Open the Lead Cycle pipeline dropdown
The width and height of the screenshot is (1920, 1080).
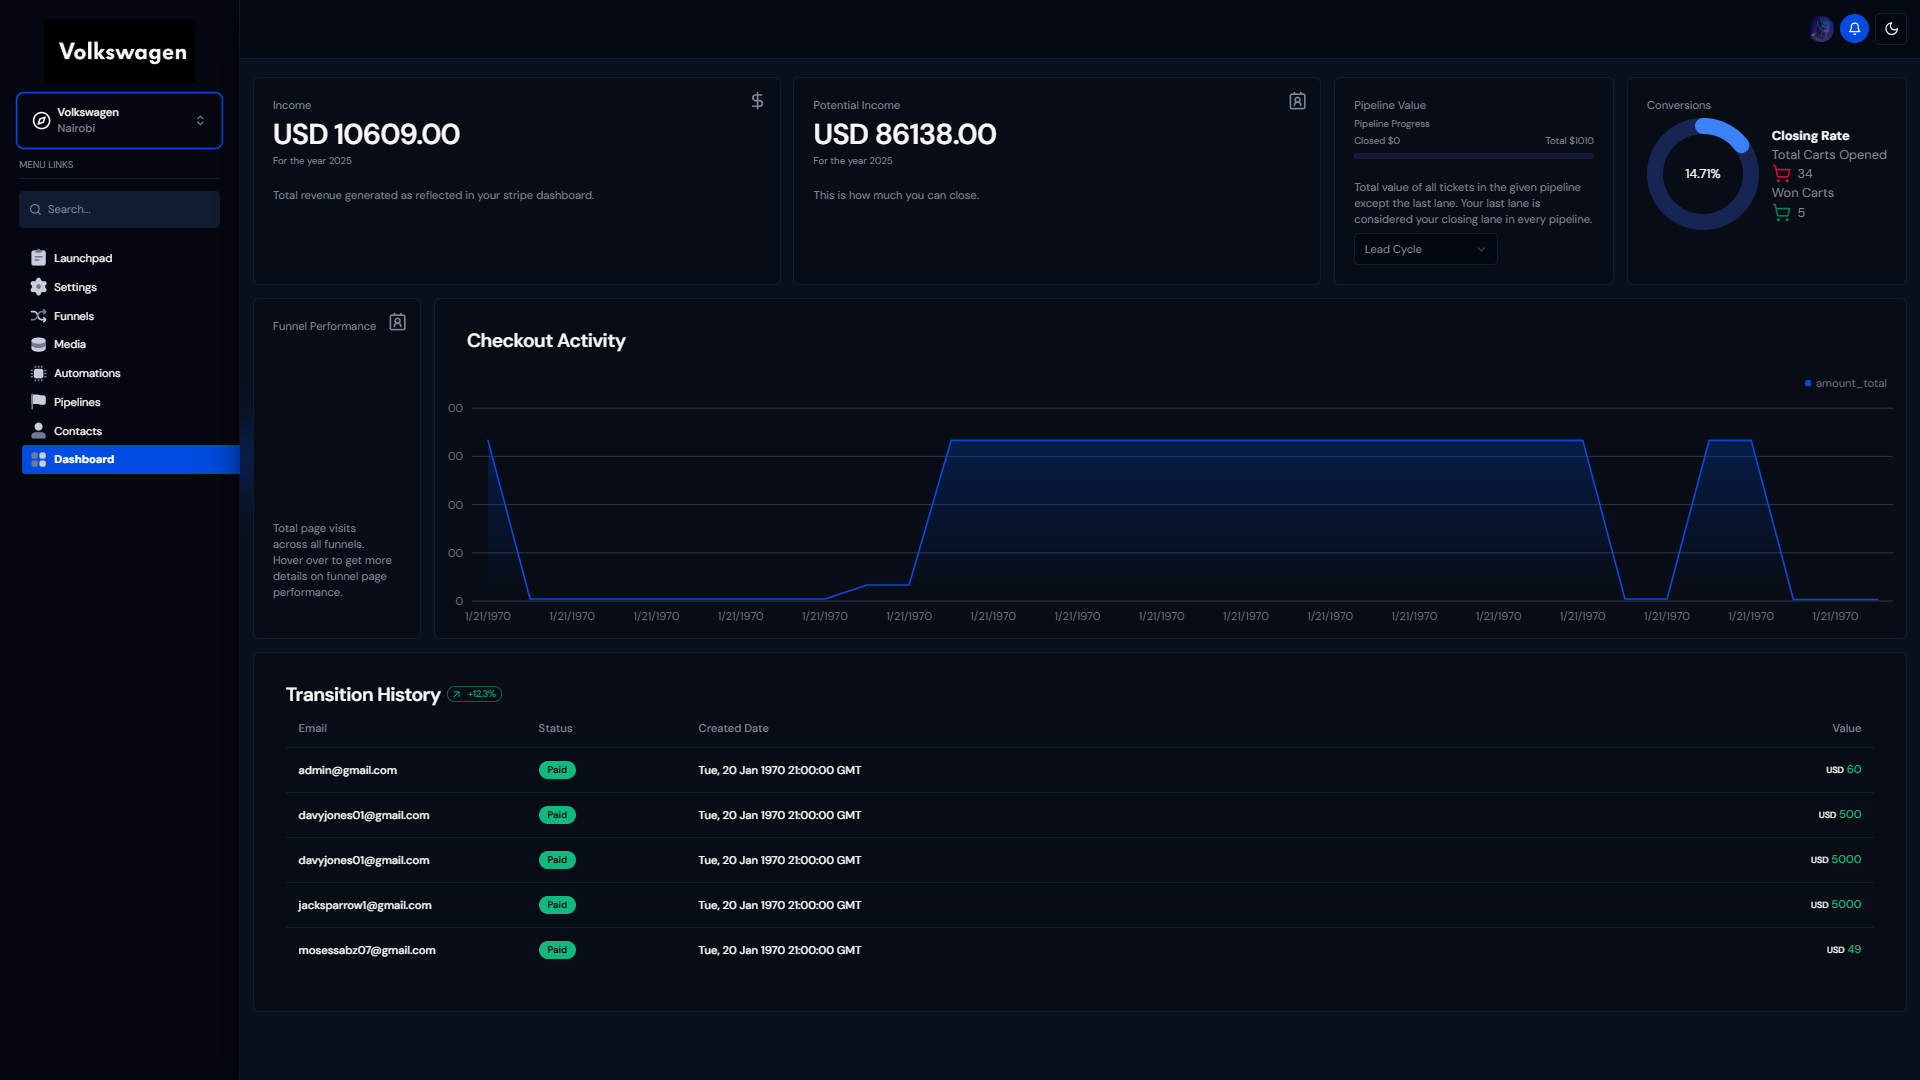(x=1425, y=249)
